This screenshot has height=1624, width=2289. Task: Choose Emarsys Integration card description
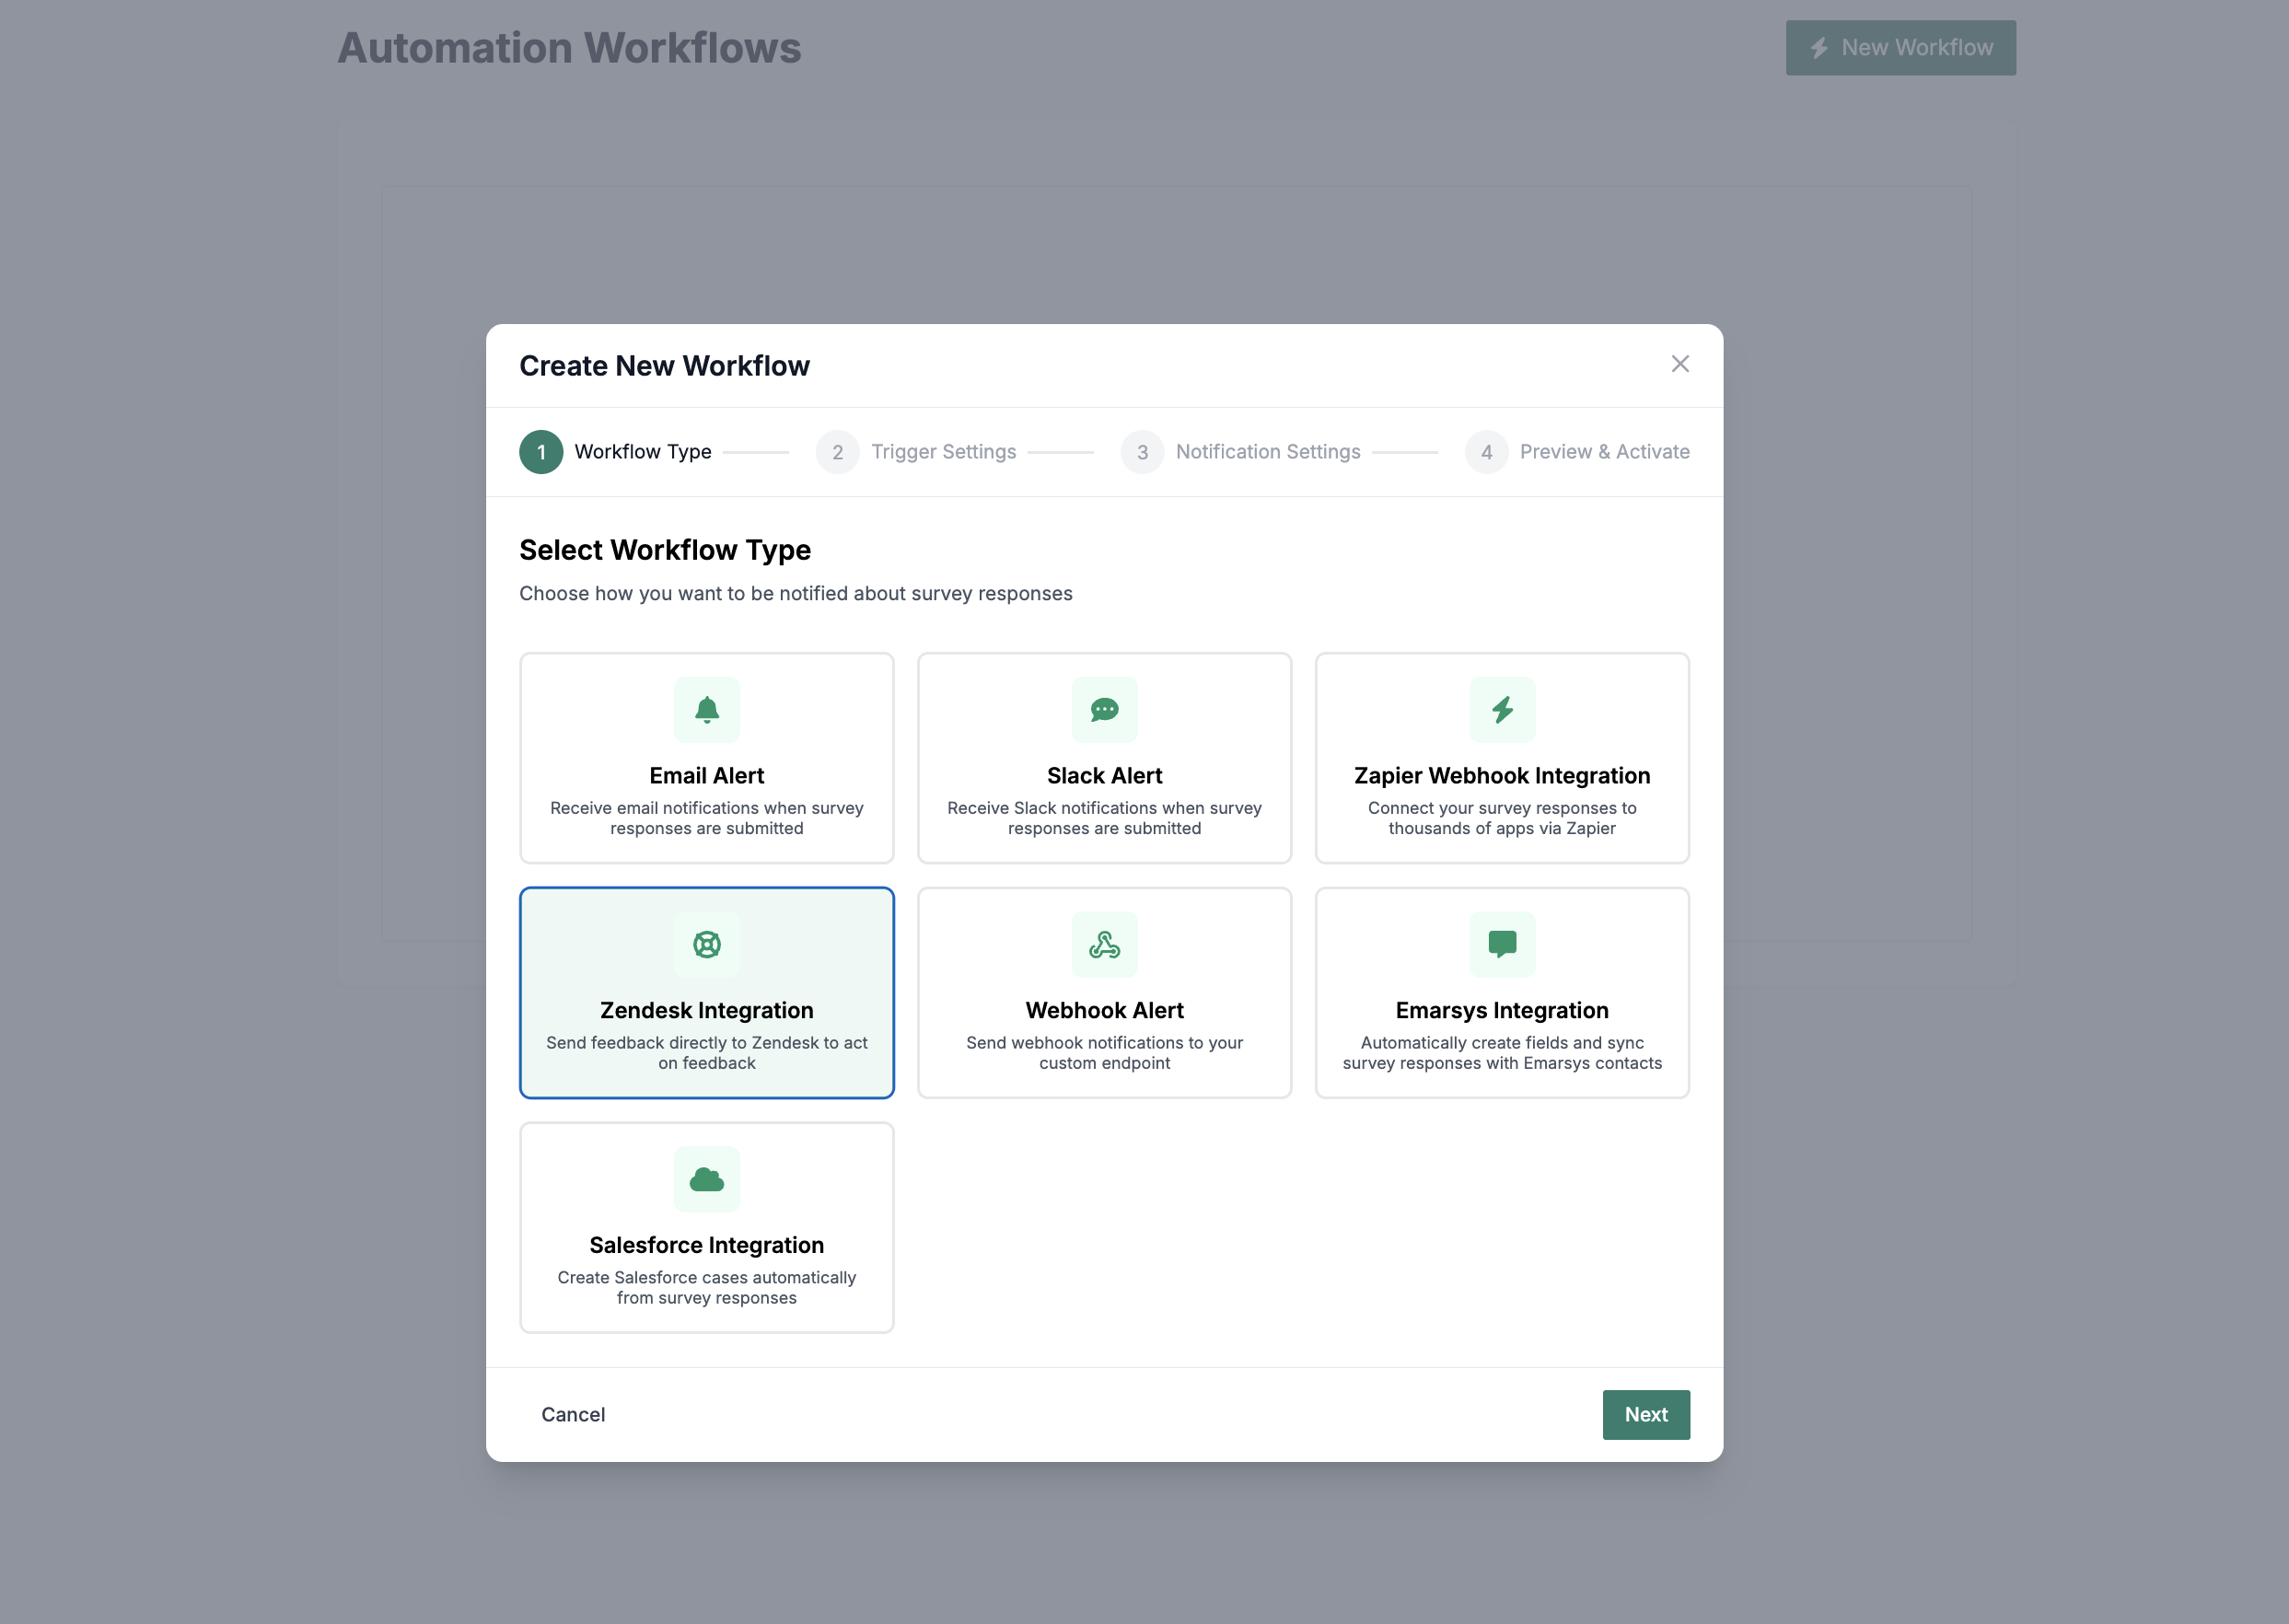[x=1501, y=1052]
